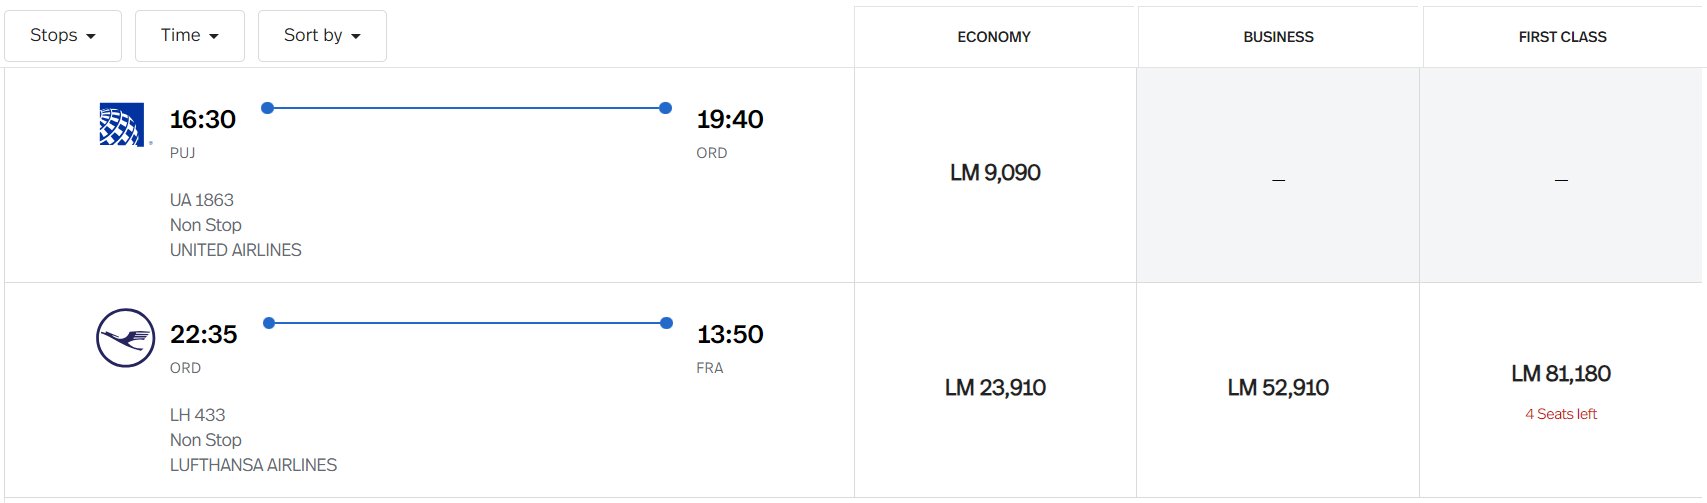Click the 4 Seats left notice
The height and width of the screenshot is (503, 1707).
pyautogui.click(x=1561, y=414)
